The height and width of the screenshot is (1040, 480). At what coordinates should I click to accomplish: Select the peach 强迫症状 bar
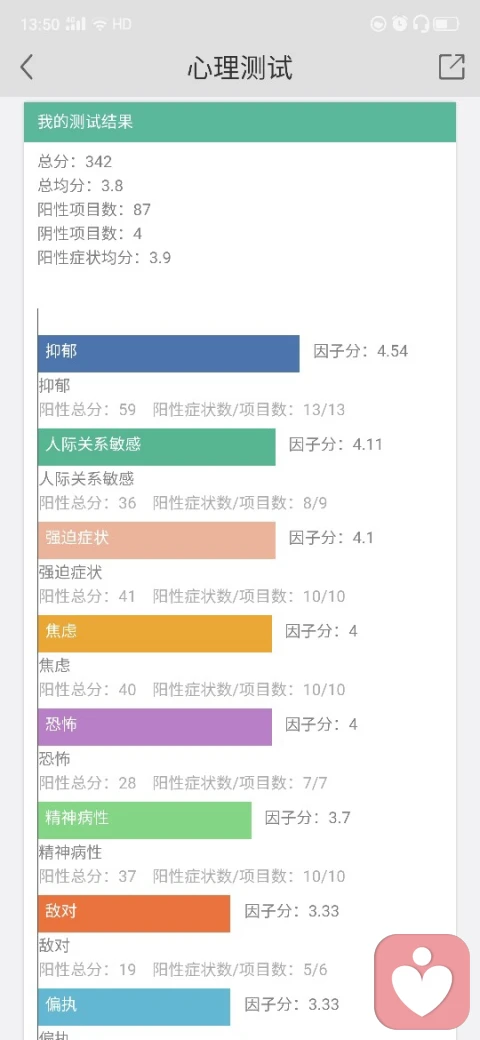click(x=156, y=540)
